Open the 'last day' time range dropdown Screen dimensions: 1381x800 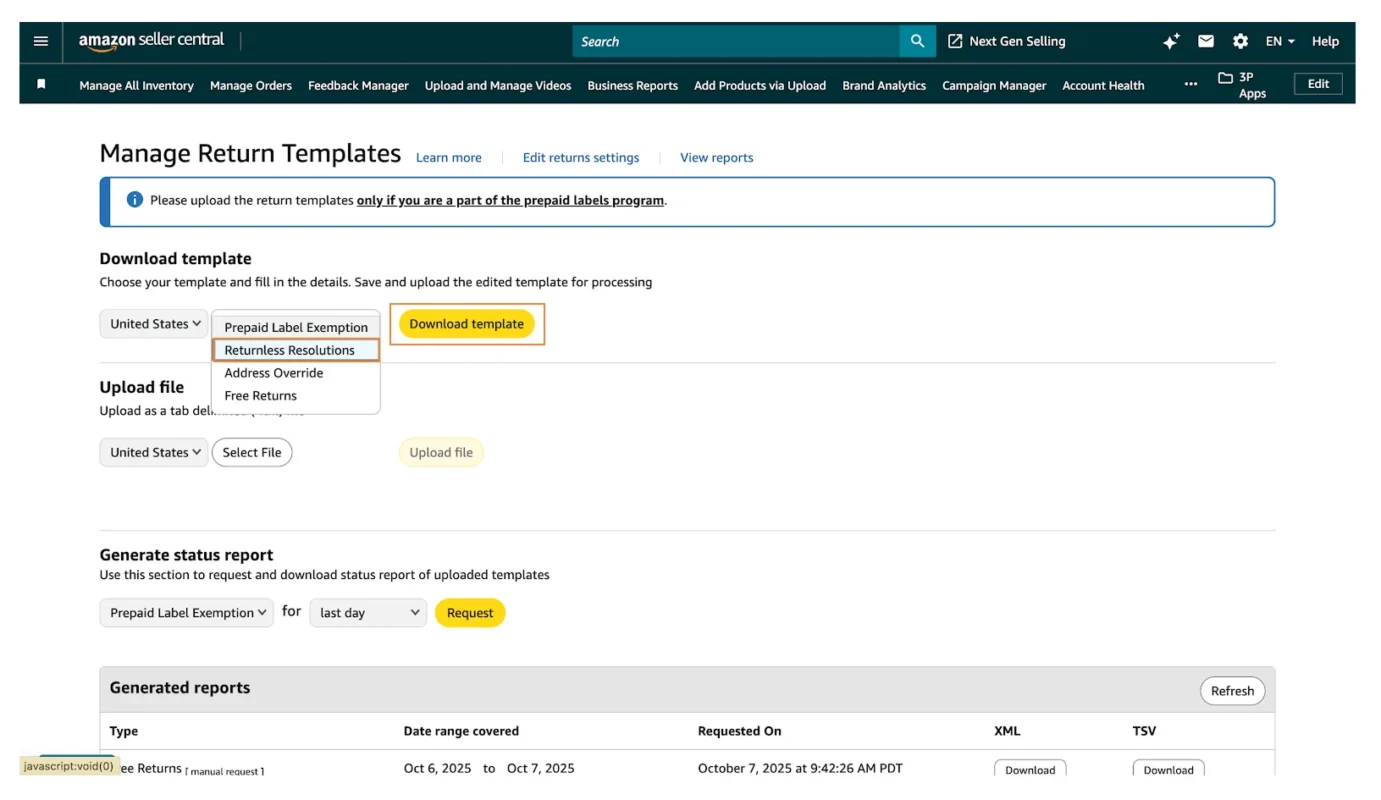367,612
